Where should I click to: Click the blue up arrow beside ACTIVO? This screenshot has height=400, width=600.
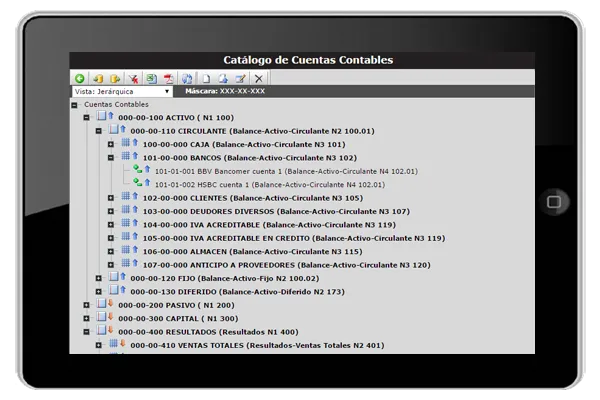[111, 115]
